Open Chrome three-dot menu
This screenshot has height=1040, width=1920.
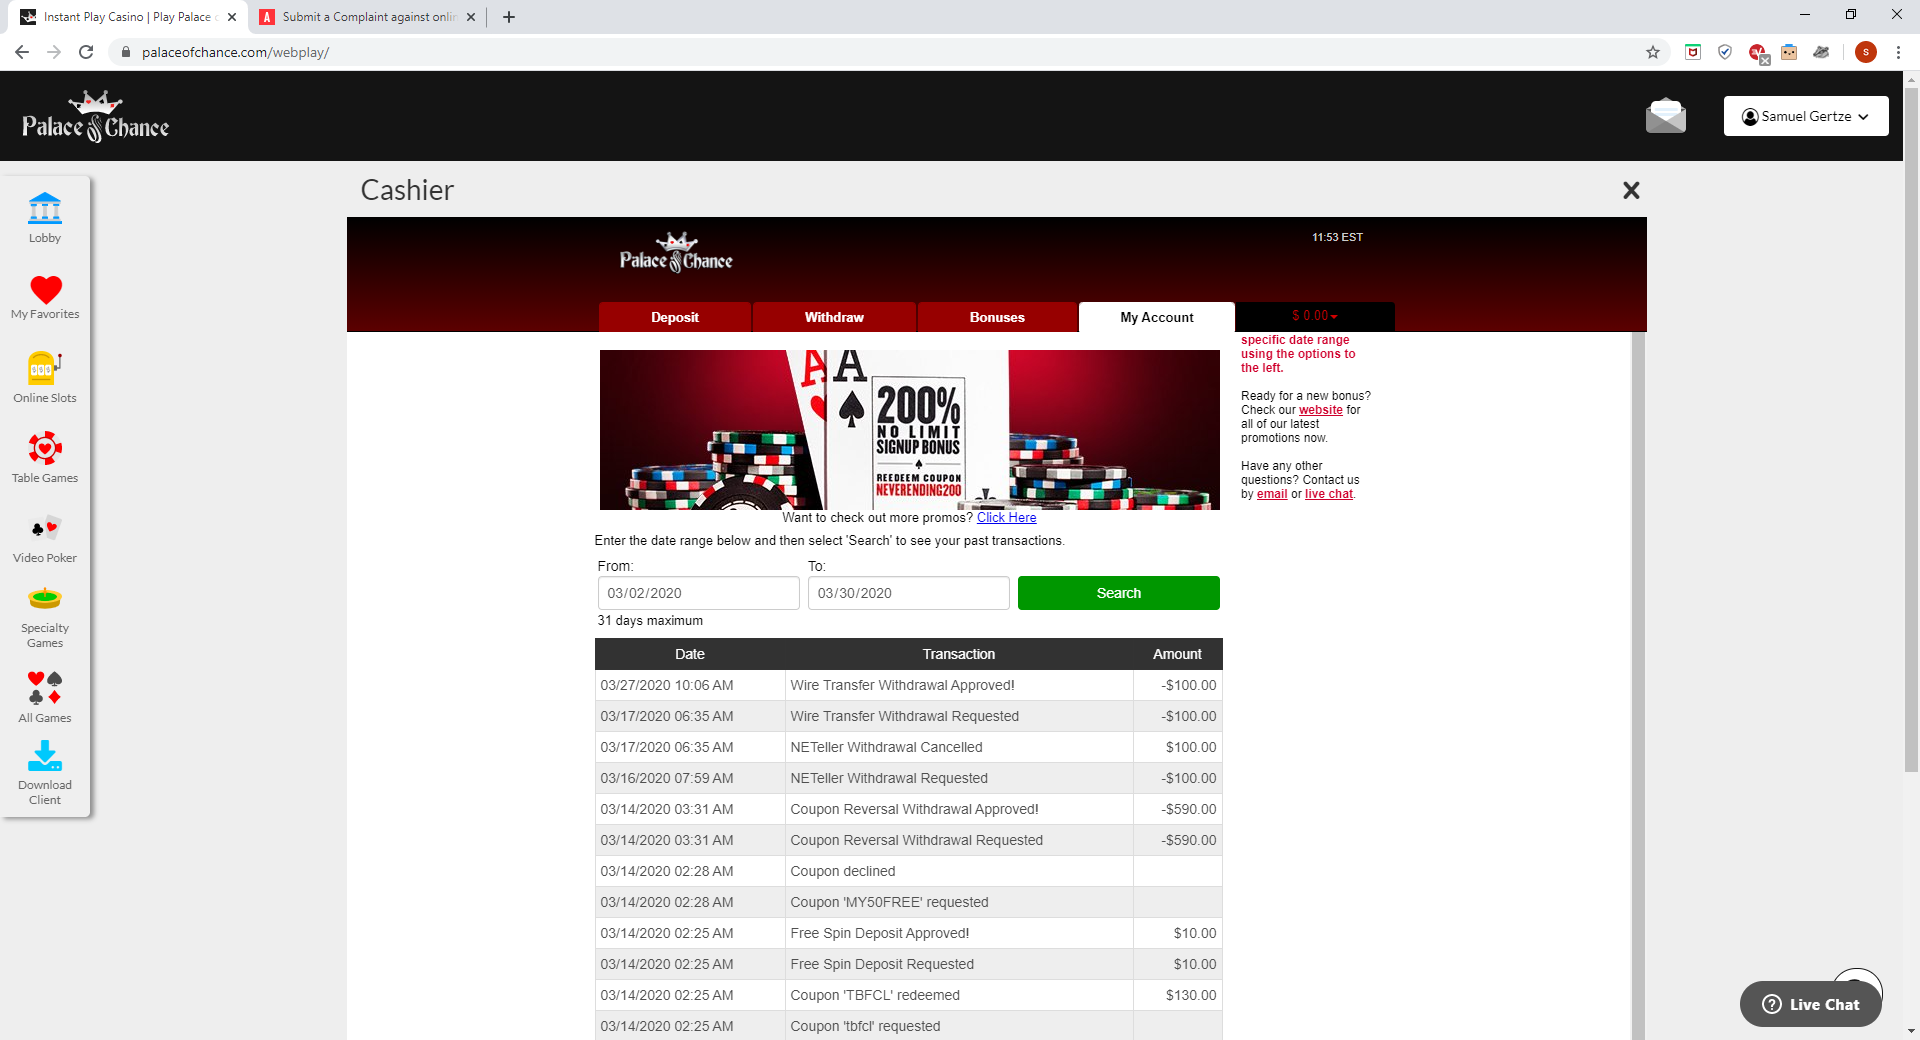click(x=1898, y=52)
